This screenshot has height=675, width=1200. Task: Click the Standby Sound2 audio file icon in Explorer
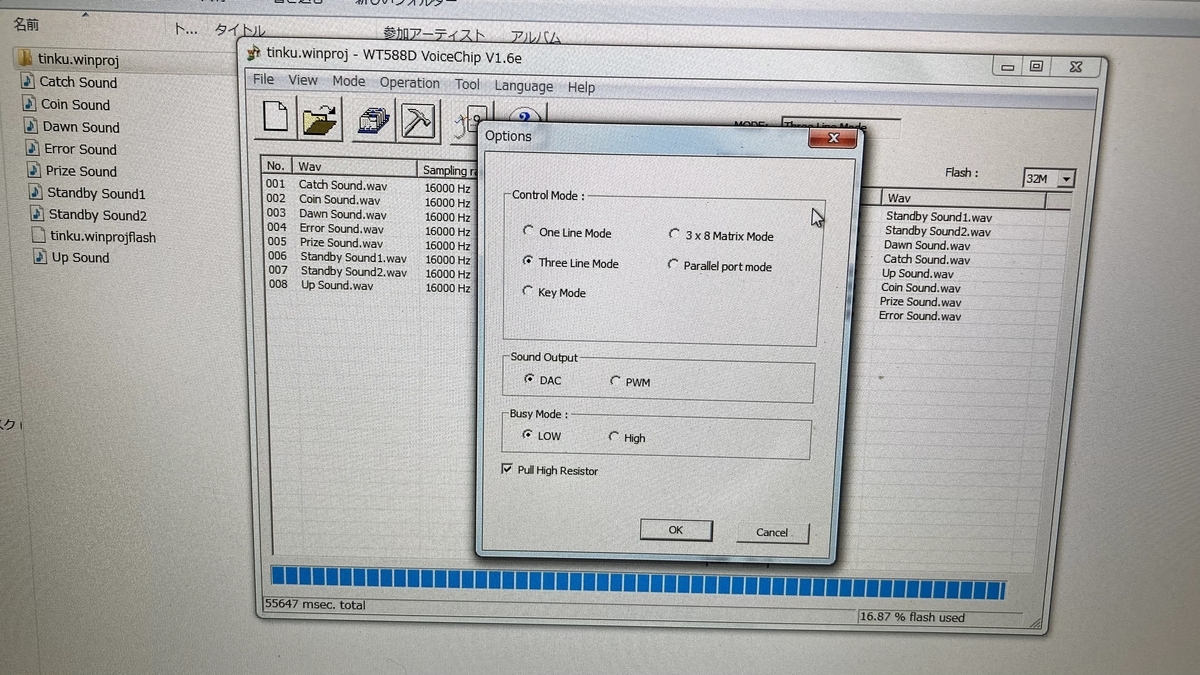coord(39,214)
